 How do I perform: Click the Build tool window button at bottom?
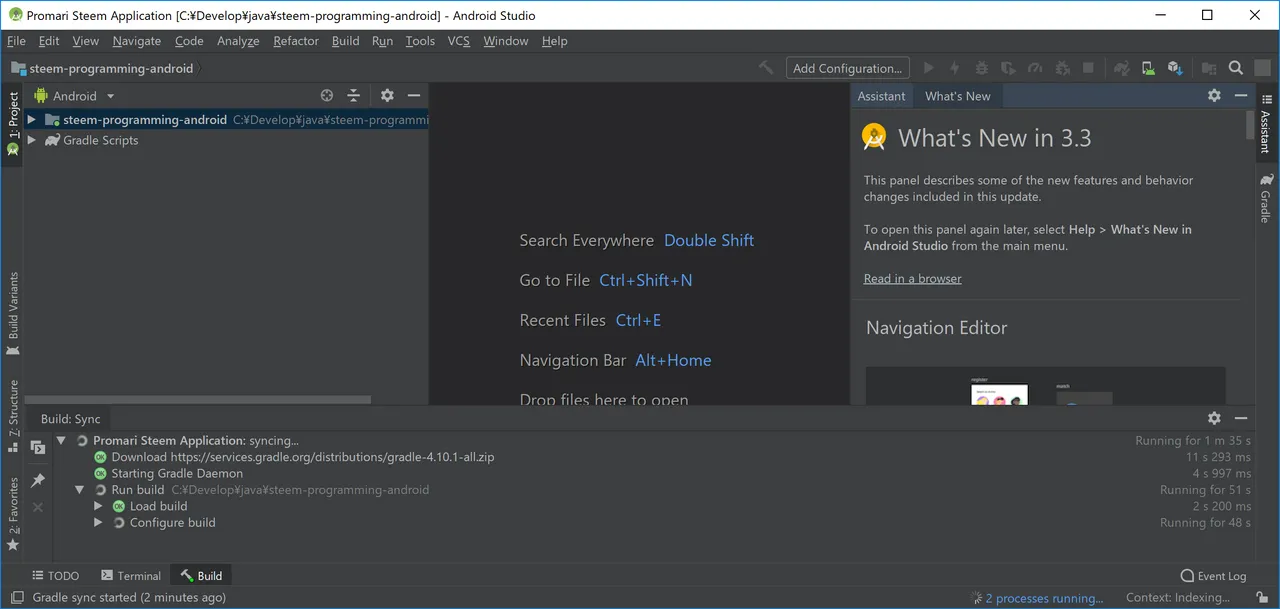202,576
